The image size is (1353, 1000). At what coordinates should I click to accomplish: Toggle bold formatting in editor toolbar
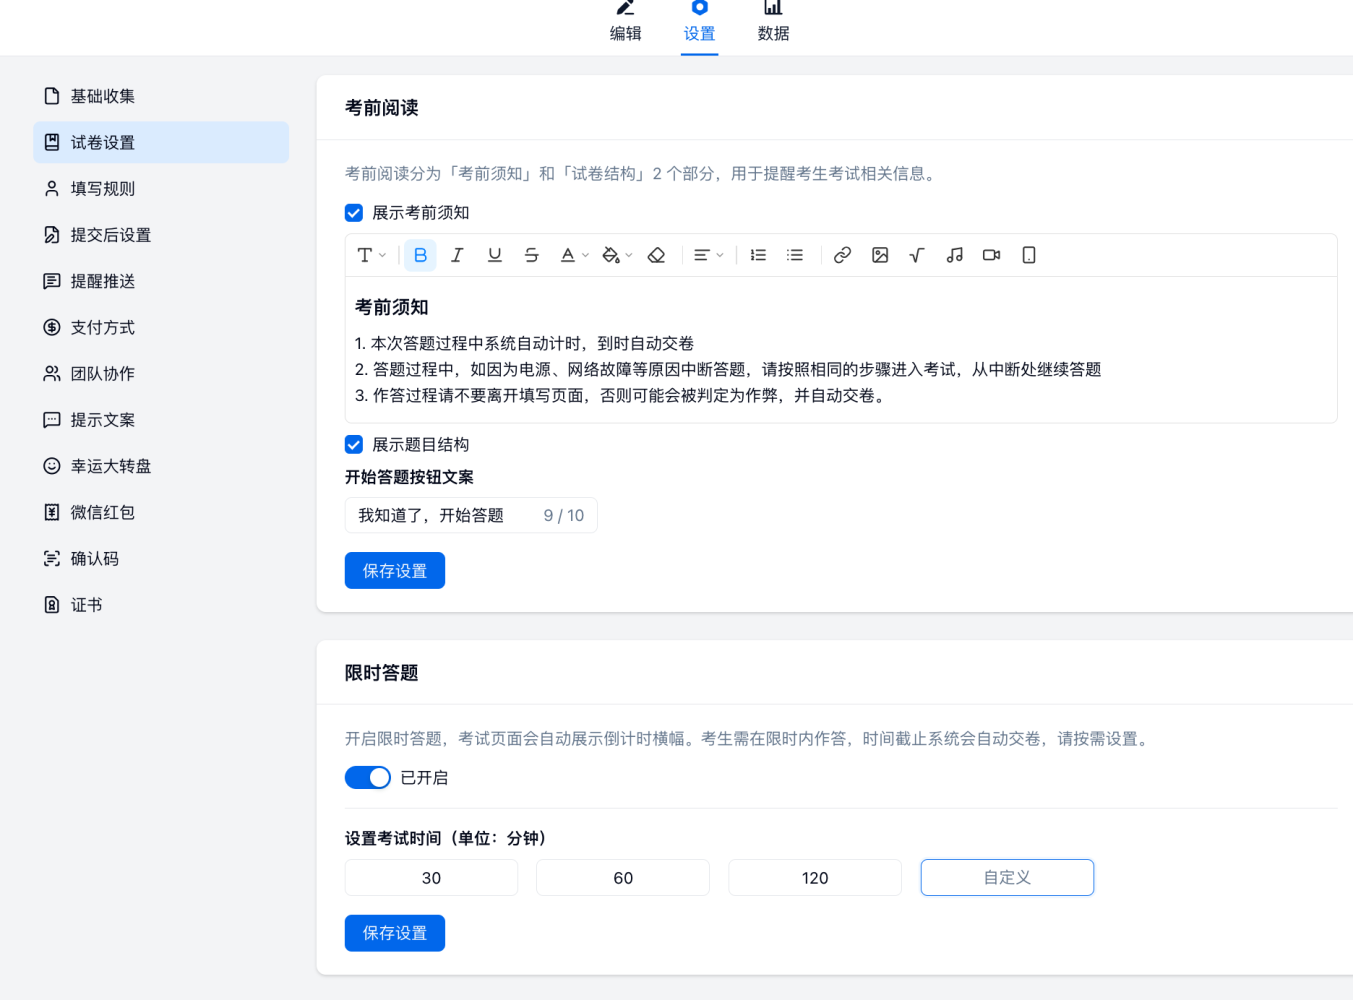click(420, 255)
